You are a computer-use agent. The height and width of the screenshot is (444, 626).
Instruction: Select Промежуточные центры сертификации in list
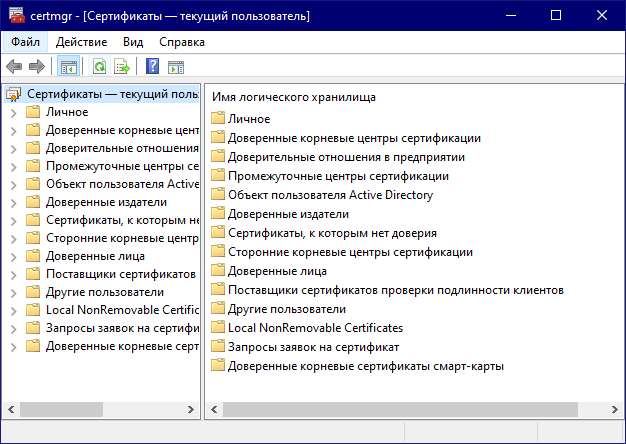click(x=338, y=176)
